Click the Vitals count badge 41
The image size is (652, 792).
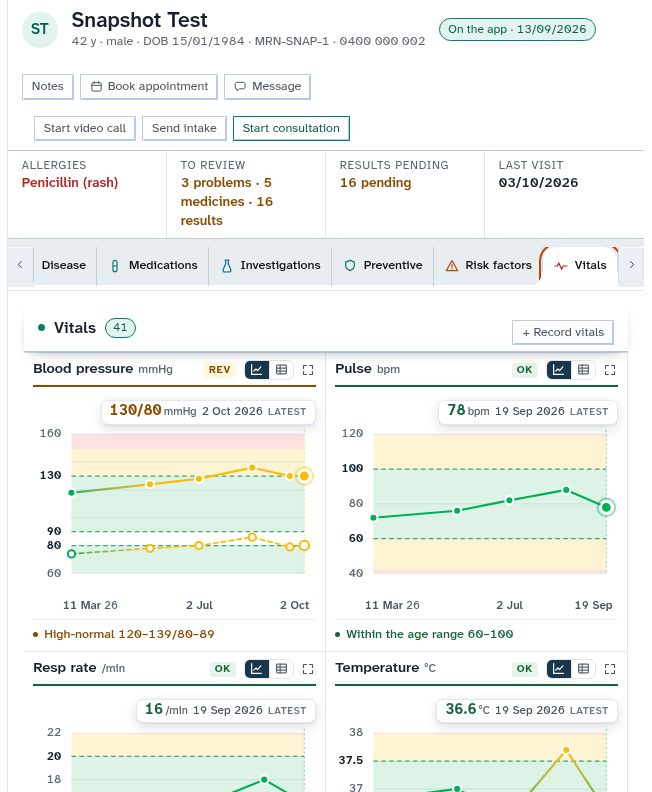[x=120, y=328]
